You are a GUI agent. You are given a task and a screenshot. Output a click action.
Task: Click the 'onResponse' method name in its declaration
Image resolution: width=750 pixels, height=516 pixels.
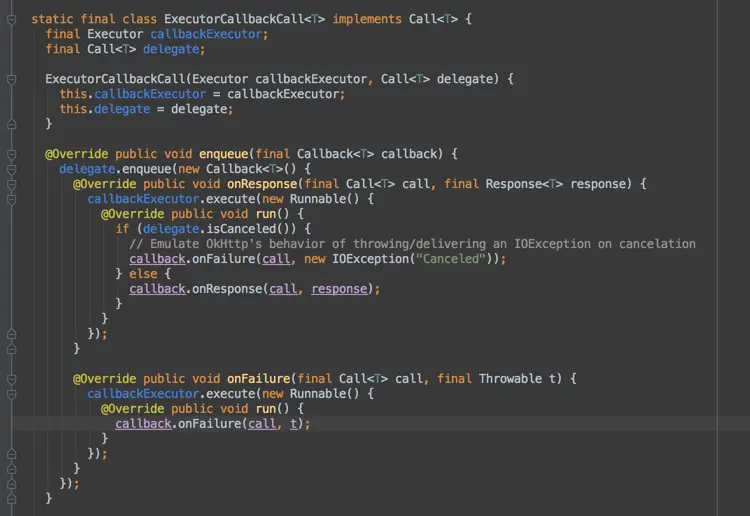(x=262, y=184)
